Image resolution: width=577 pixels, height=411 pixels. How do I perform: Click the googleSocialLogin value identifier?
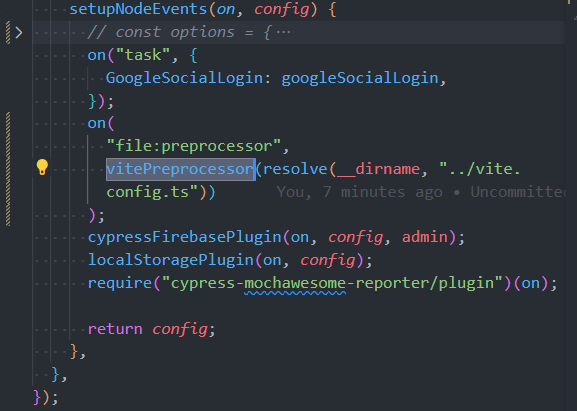[x=360, y=78]
